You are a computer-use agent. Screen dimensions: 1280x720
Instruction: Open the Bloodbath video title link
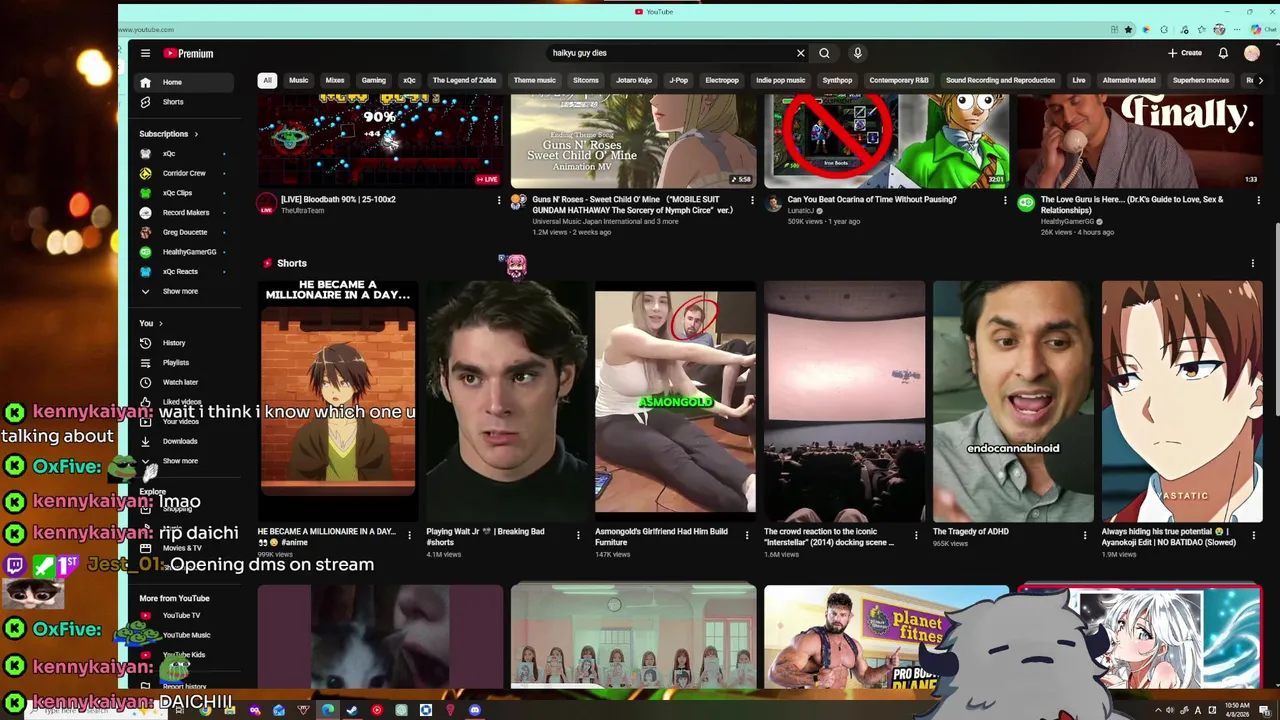[x=338, y=199]
